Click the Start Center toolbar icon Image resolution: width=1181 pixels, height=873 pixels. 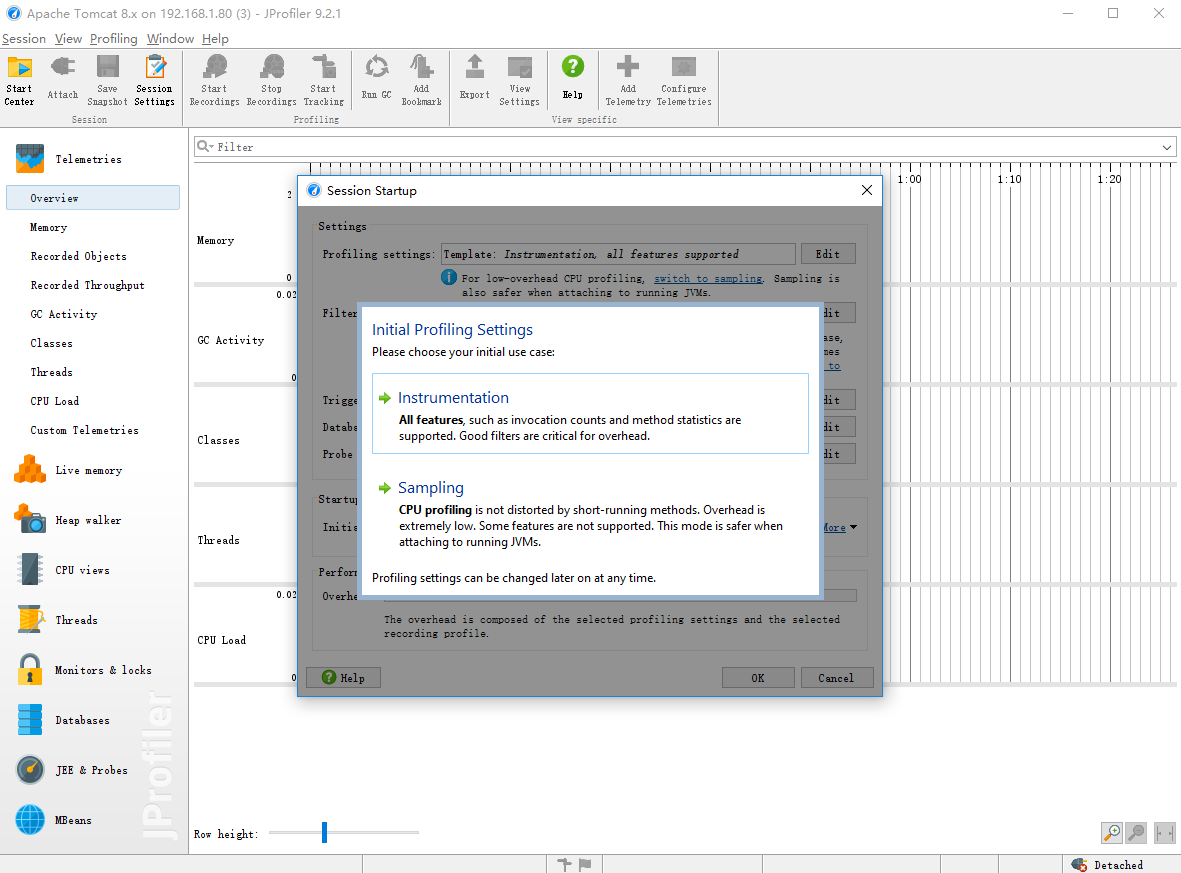(x=20, y=81)
